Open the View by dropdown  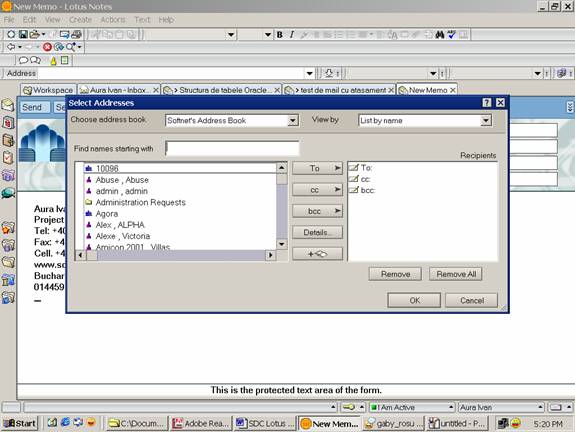coord(486,120)
